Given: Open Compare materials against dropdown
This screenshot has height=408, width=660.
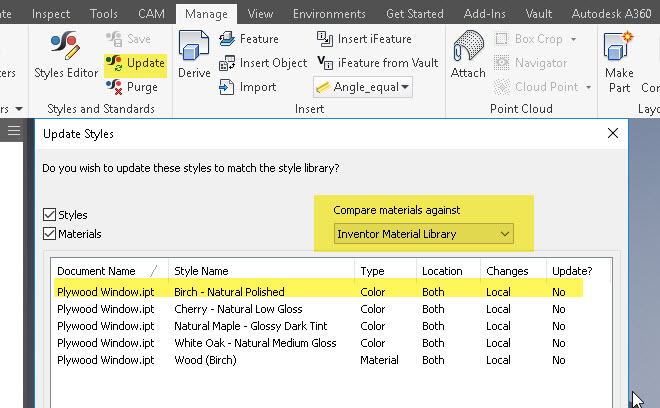Looking at the screenshot, I should coord(423,234).
